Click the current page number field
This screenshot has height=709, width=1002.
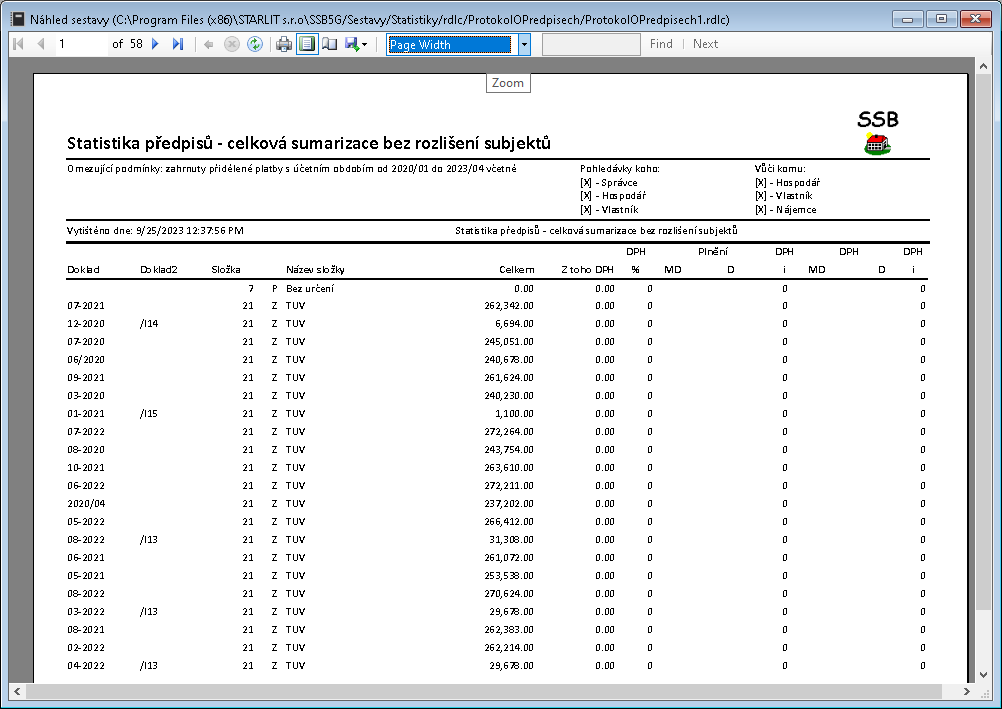[80, 44]
